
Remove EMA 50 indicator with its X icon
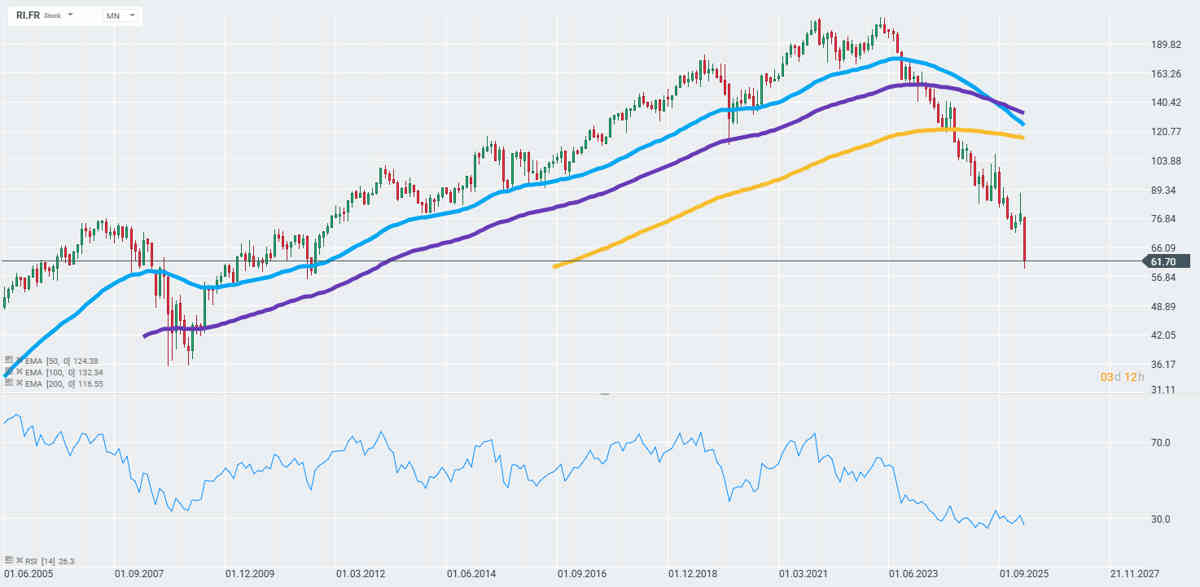pyautogui.click(x=18, y=360)
